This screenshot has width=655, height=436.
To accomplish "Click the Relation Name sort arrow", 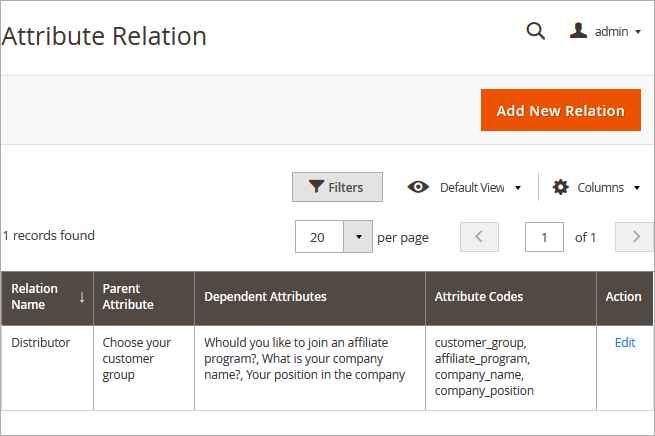I will [82, 297].
